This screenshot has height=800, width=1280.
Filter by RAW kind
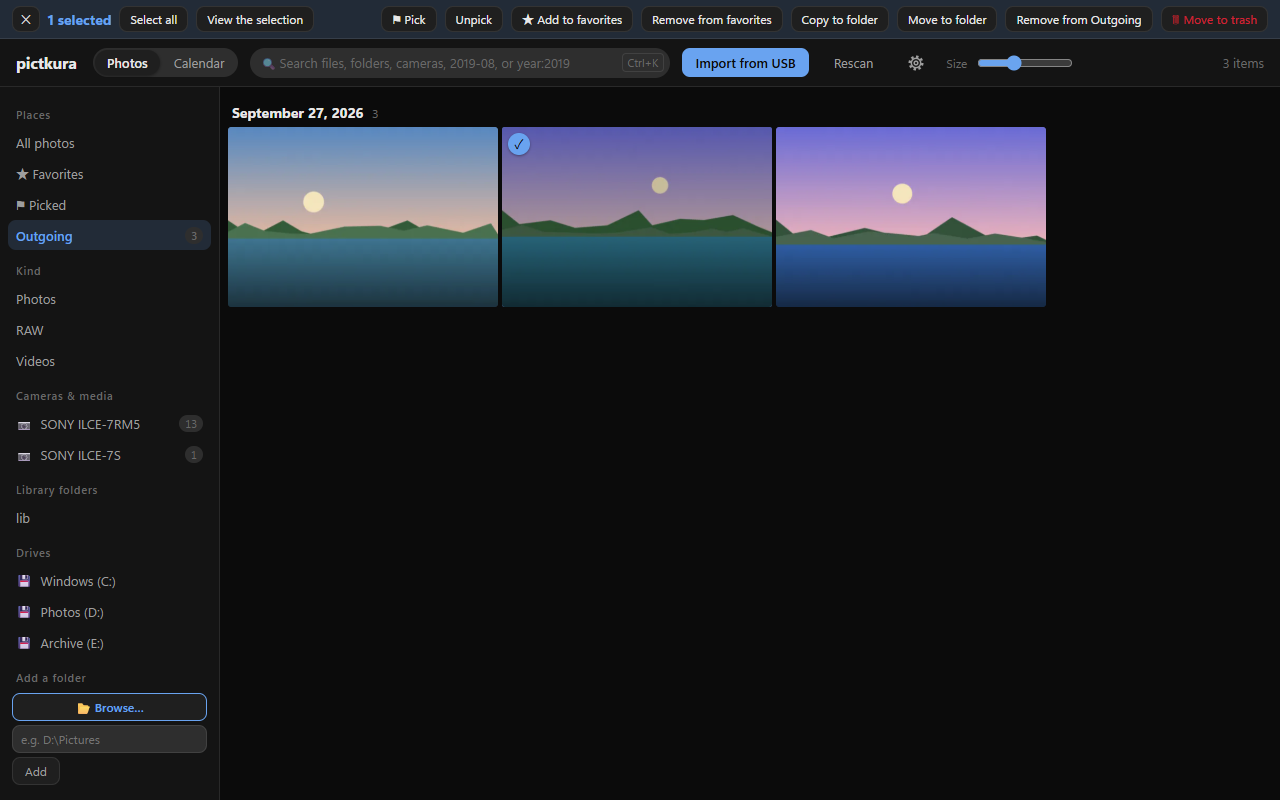pyautogui.click(x=109, y=331)
